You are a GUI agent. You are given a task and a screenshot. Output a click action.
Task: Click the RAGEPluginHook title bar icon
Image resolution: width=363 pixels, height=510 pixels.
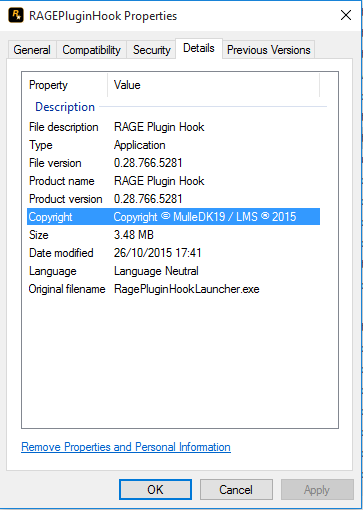[16, 15]
